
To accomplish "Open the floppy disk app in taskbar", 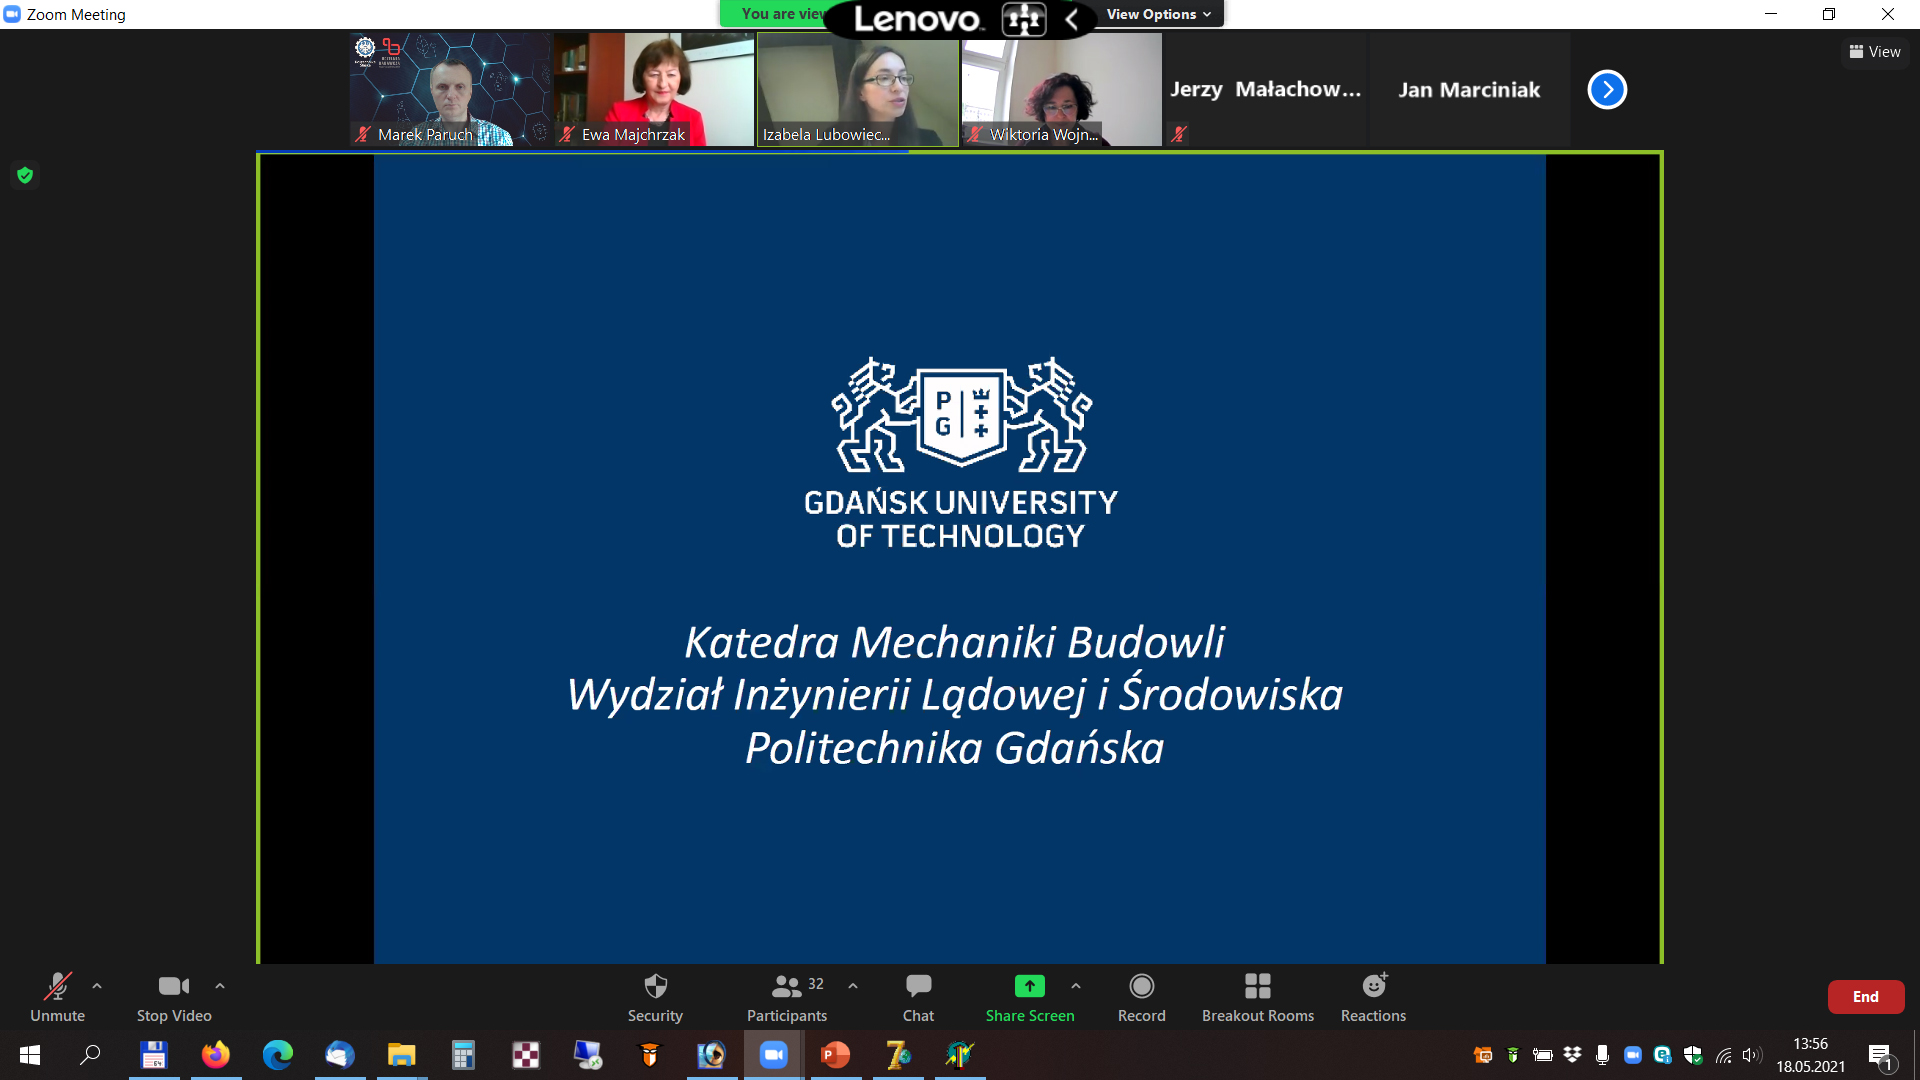I will pos(153,1055).
